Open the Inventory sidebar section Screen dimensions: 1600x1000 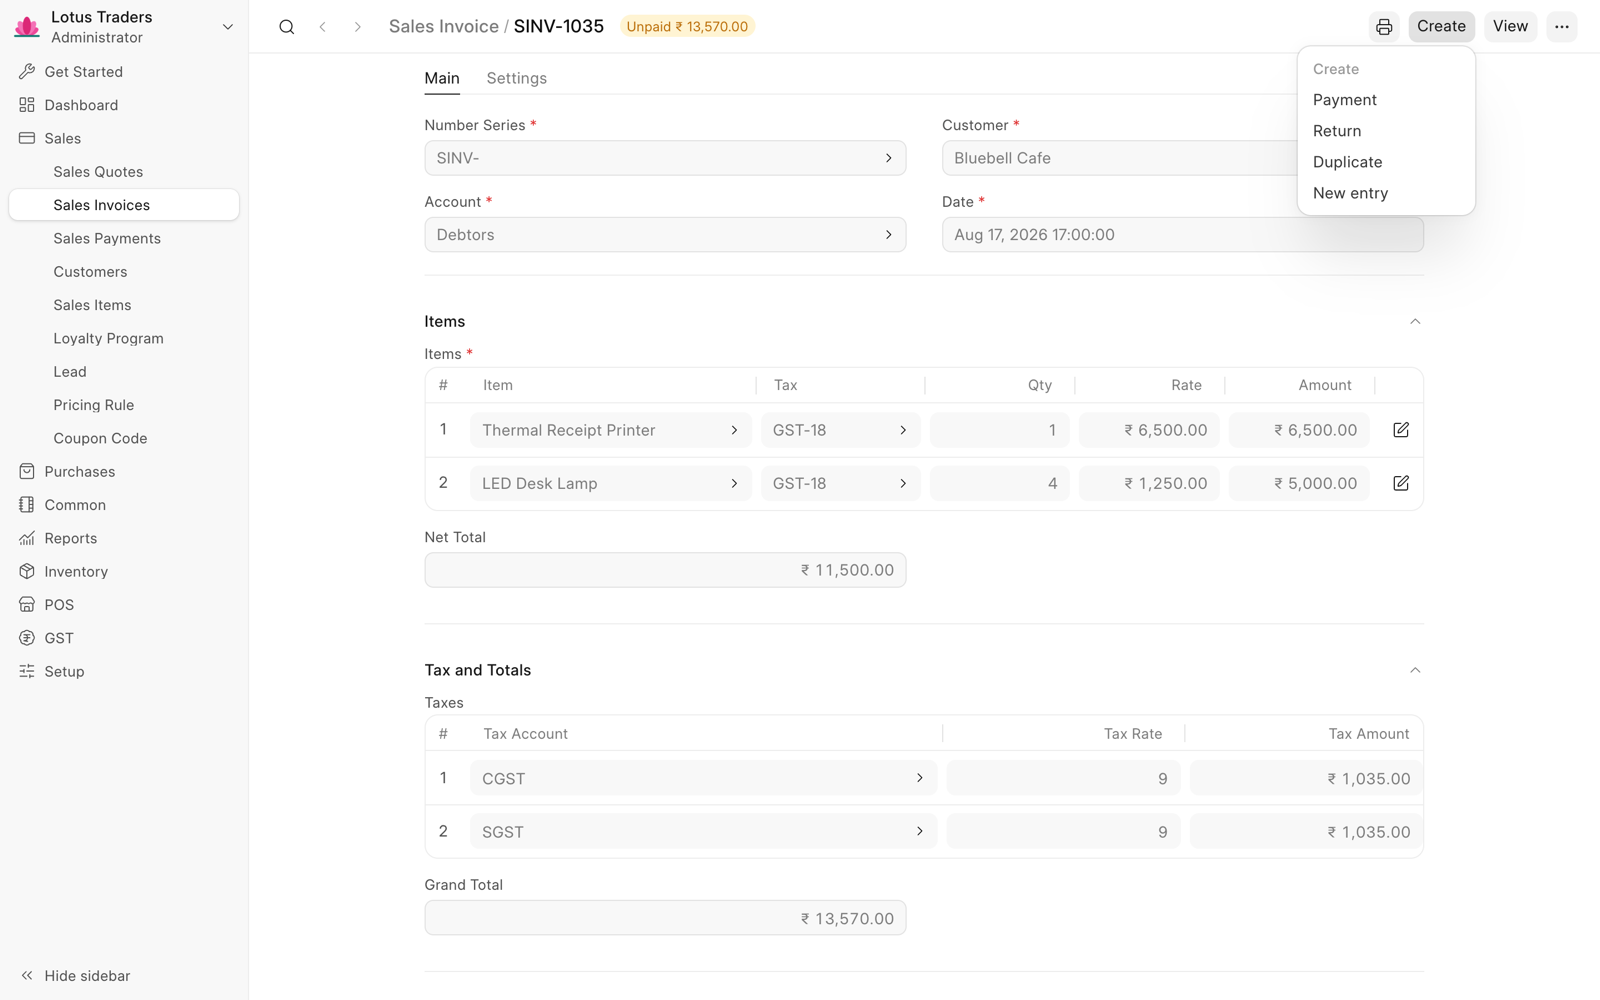click(x=124, y=572)
